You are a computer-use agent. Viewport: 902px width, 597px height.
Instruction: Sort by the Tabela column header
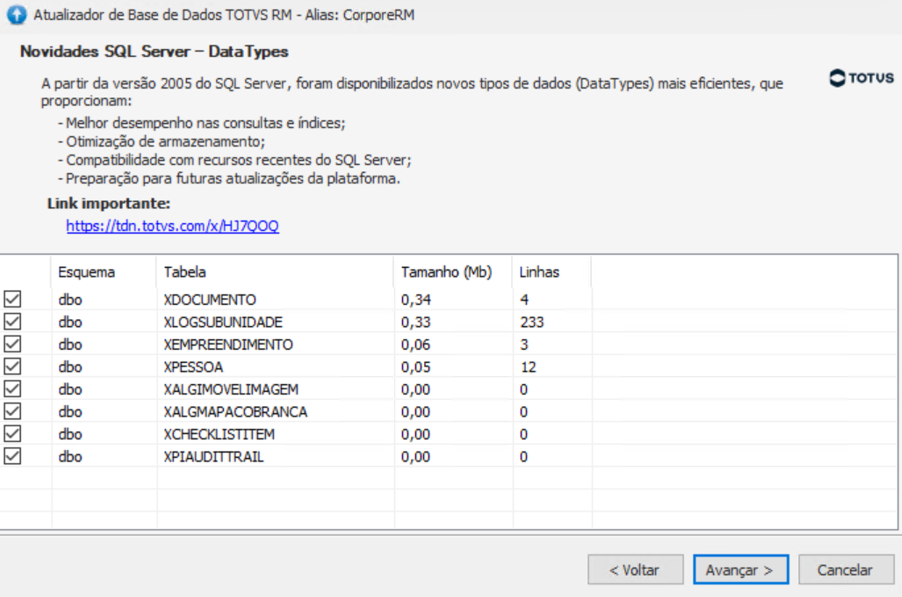point(275,272)
